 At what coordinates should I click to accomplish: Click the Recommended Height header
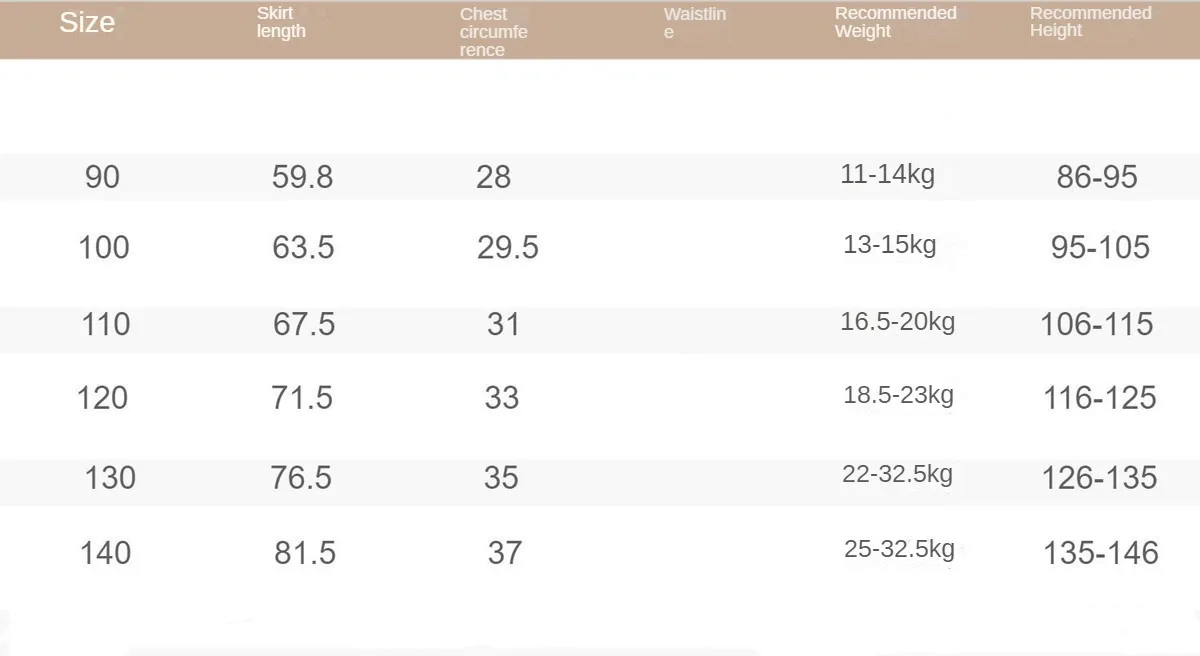point(1090,22)
